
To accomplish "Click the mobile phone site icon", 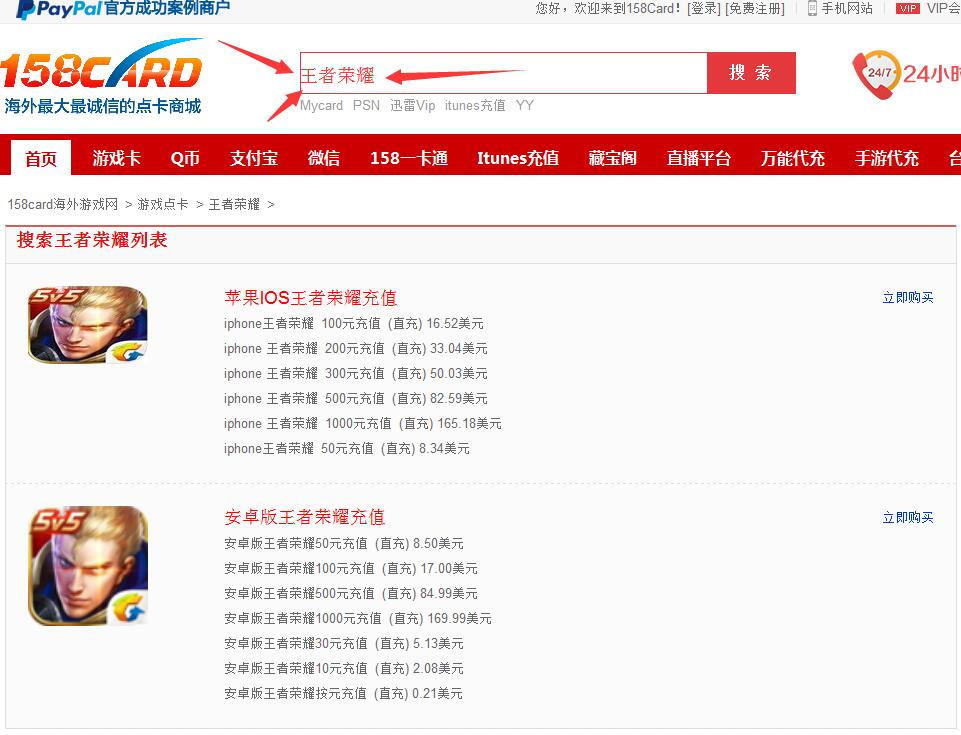I will (x=812, y=9).
